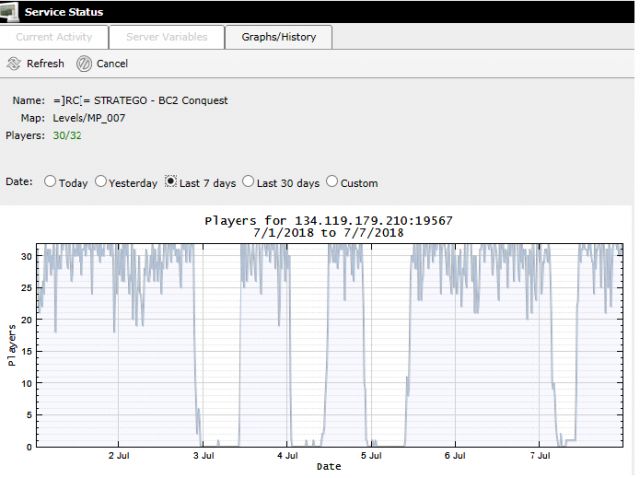Select the Today date option

(x=50, y=182)
